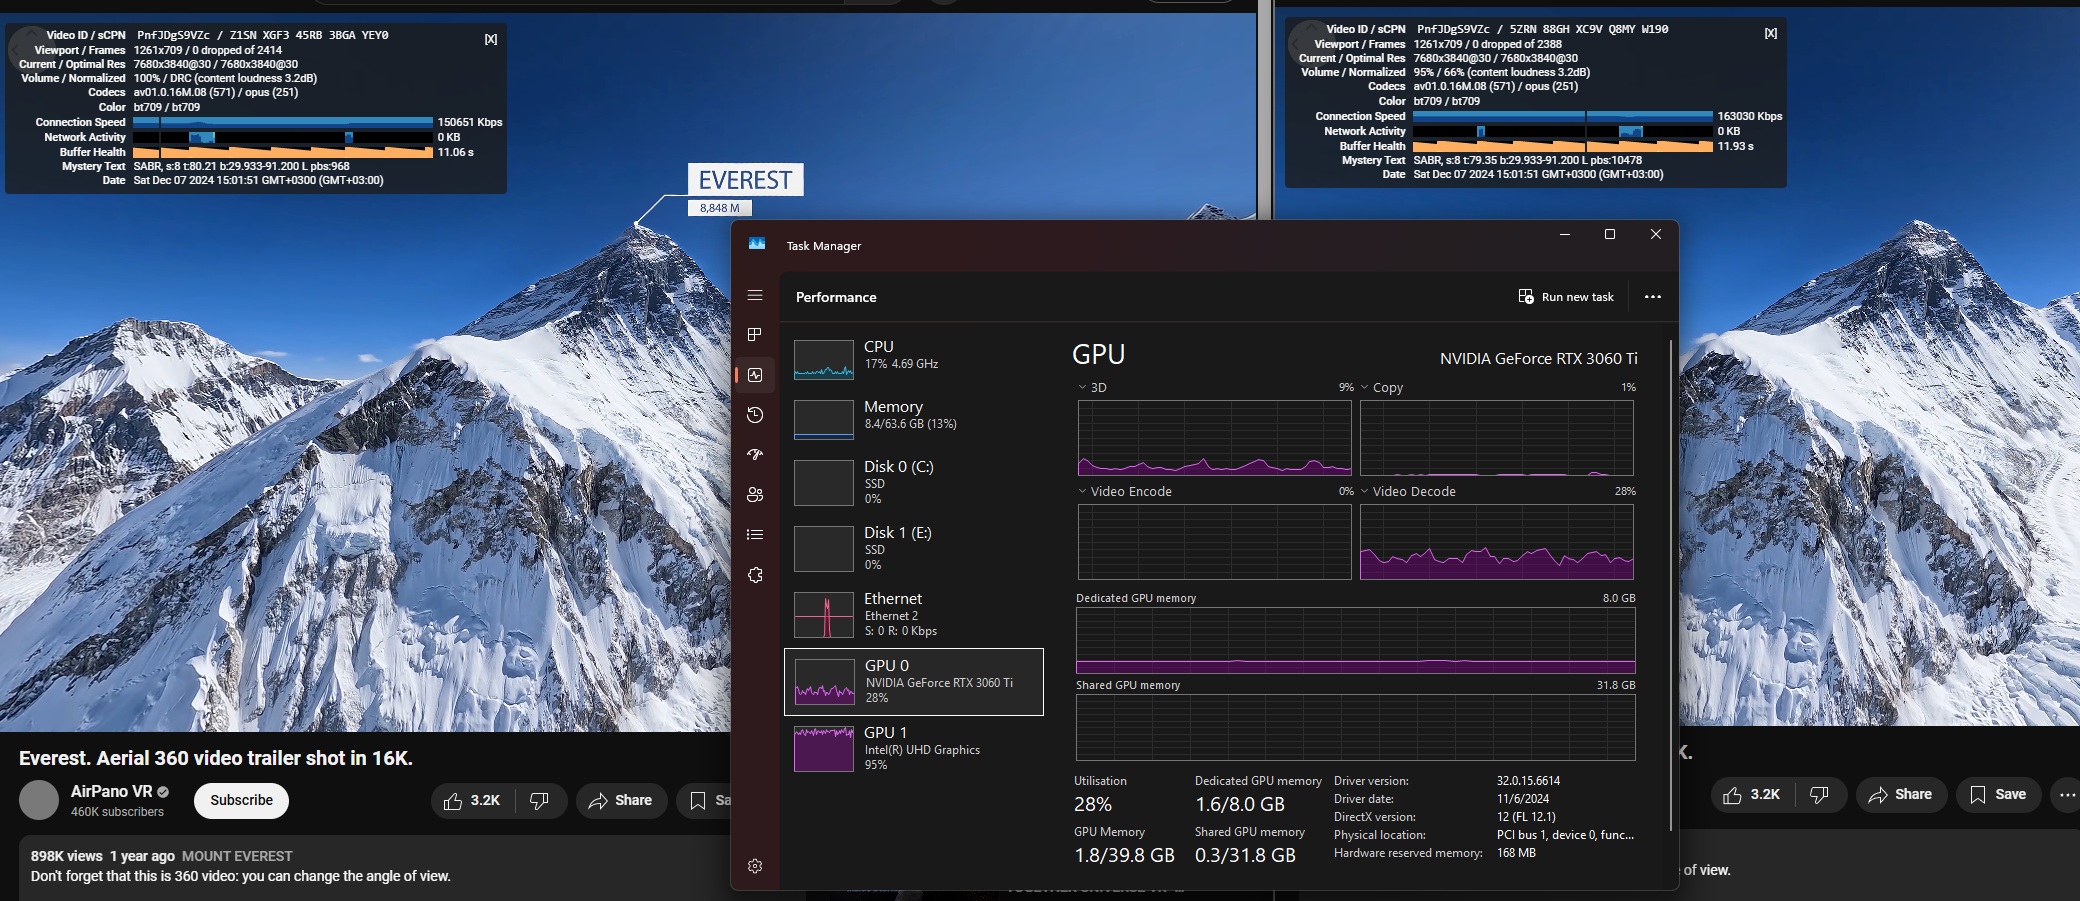Click the Shared GPU memory value '0.3/31.8 GB'

pos(1245,855)
